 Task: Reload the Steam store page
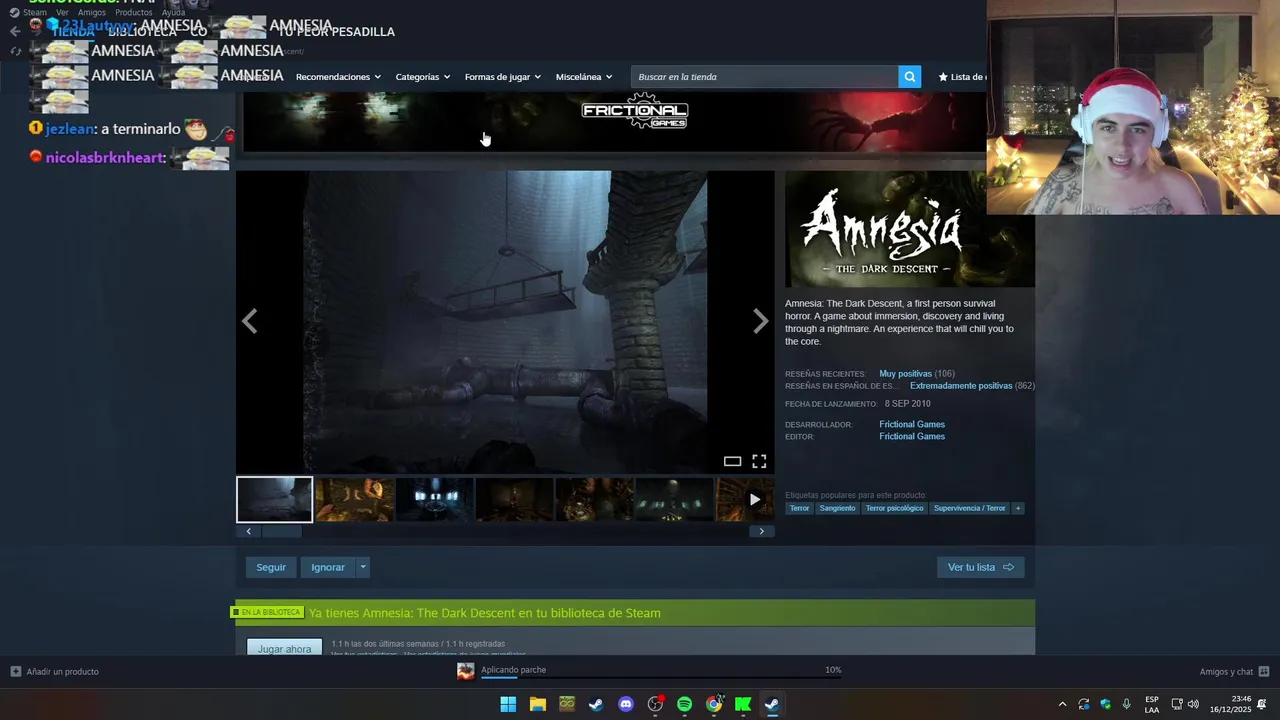click(15, 51)
